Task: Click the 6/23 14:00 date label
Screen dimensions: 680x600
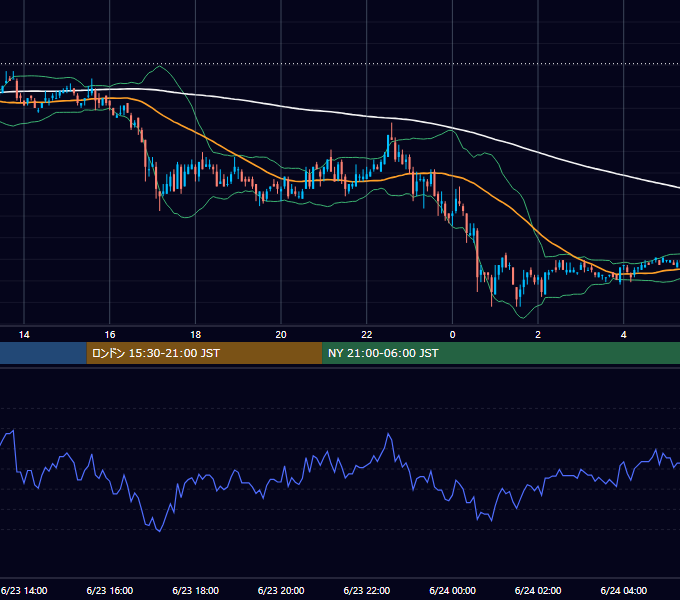Action: (24, 590)
